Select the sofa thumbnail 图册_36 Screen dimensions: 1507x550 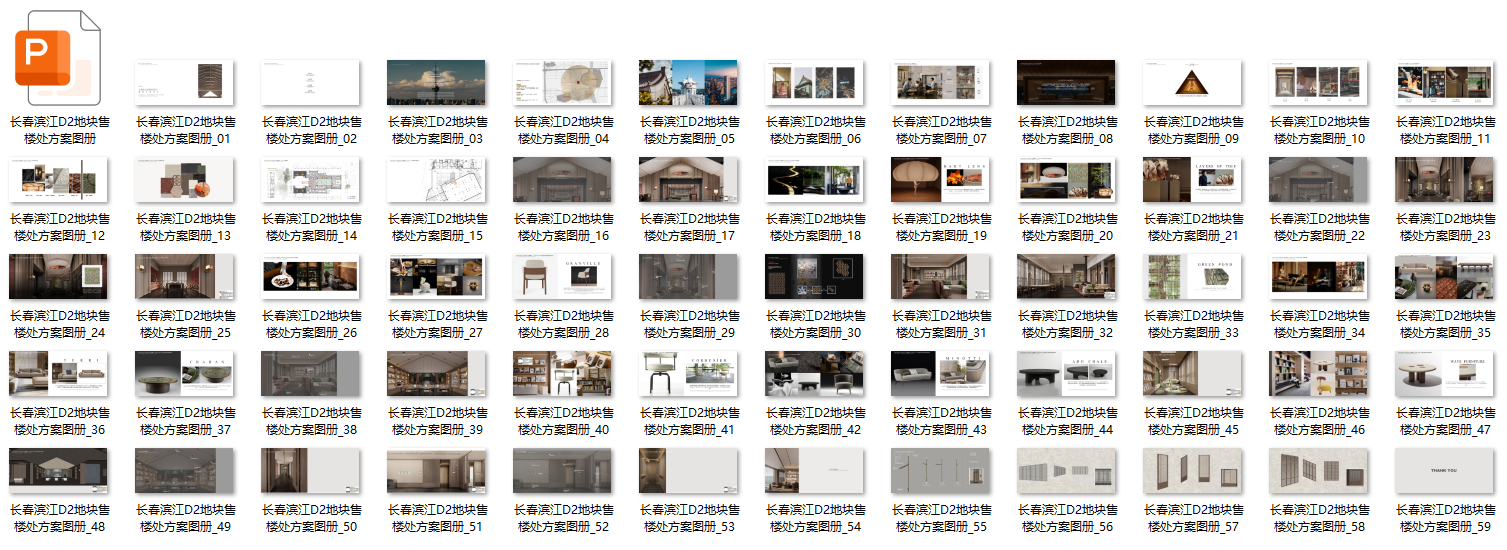click(58, 373)
